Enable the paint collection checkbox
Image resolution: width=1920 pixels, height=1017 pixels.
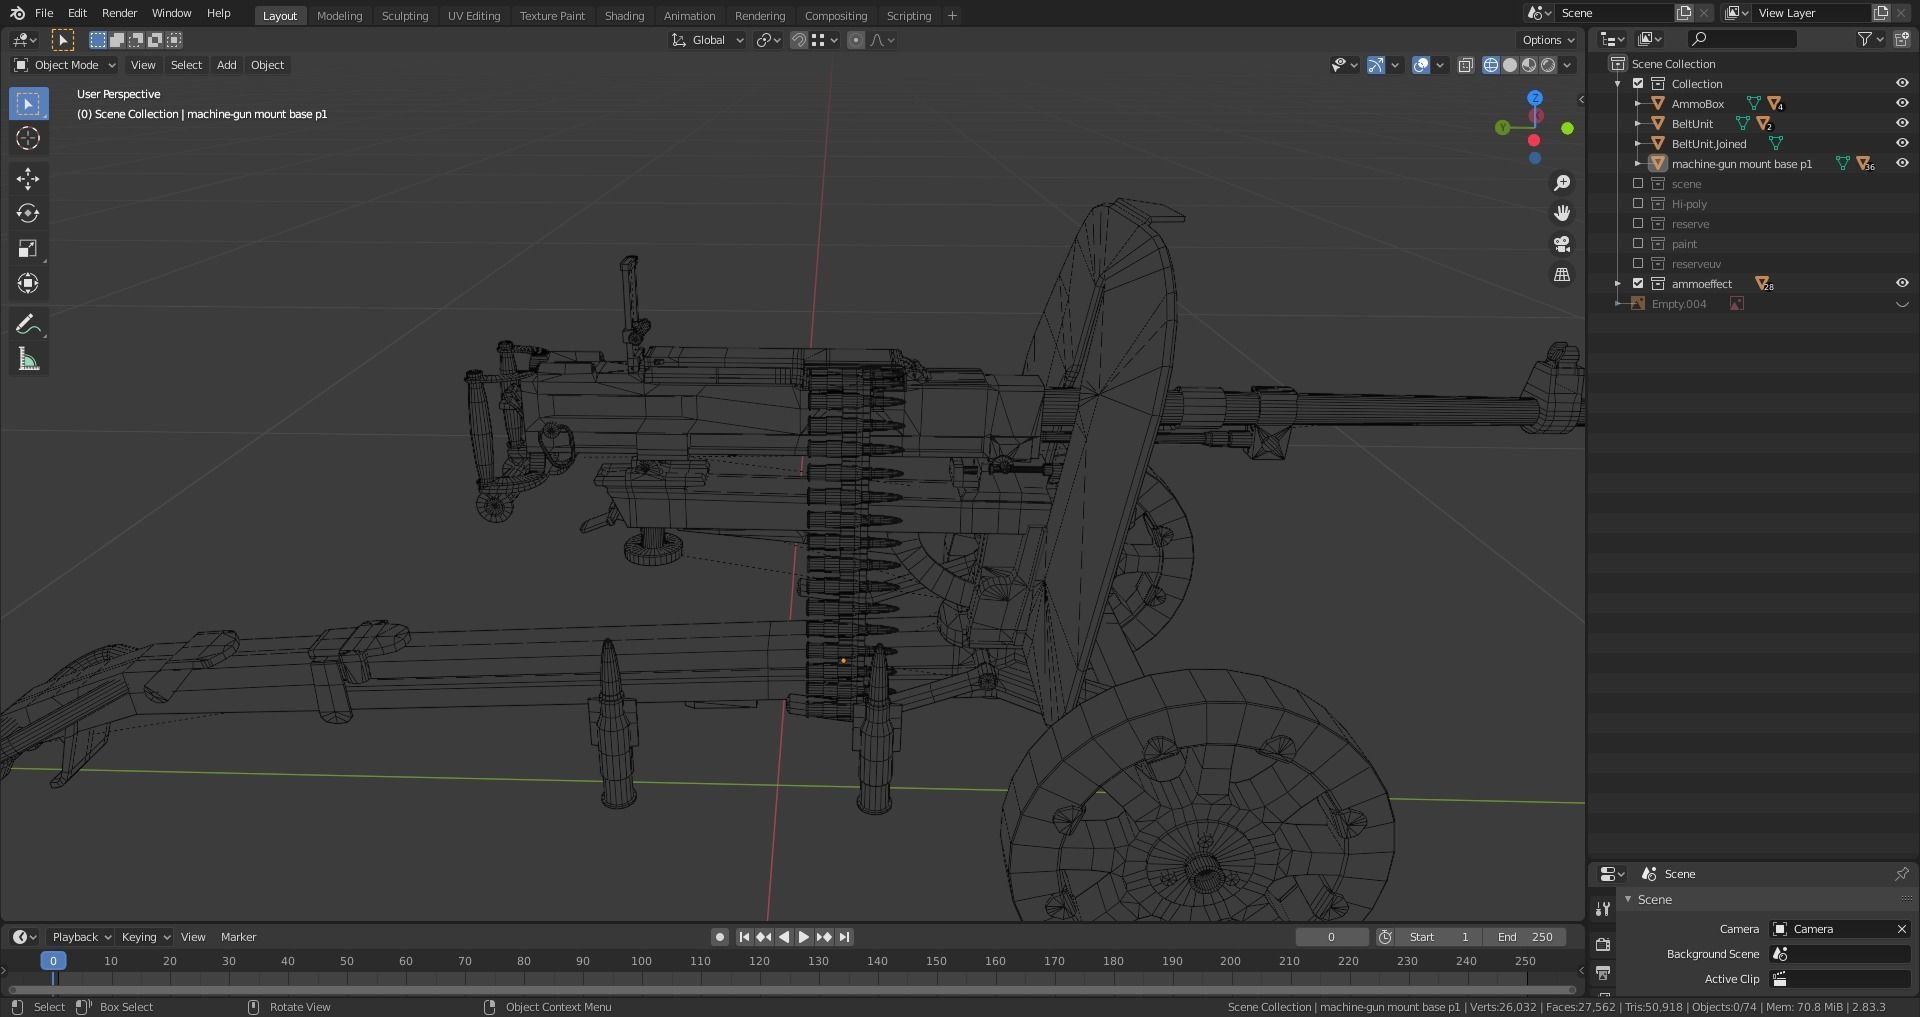tap(1638, 243)
